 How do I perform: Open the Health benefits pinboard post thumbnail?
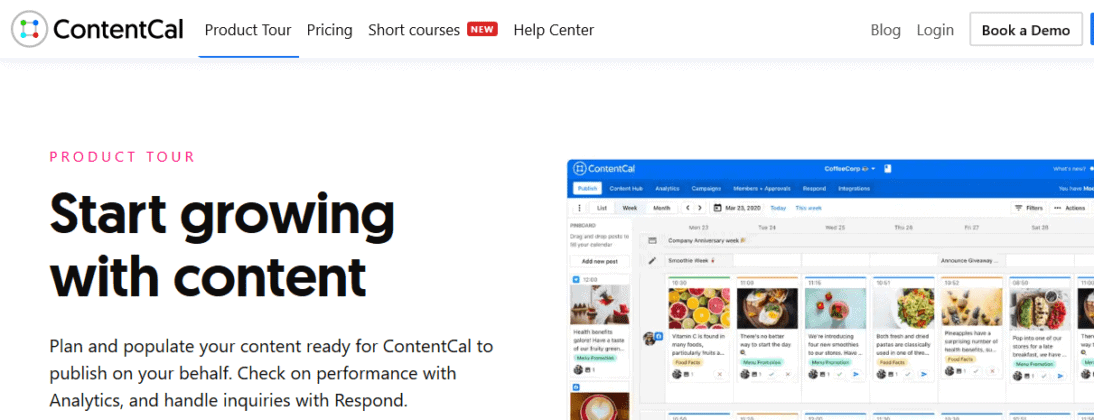coord(599,304)
